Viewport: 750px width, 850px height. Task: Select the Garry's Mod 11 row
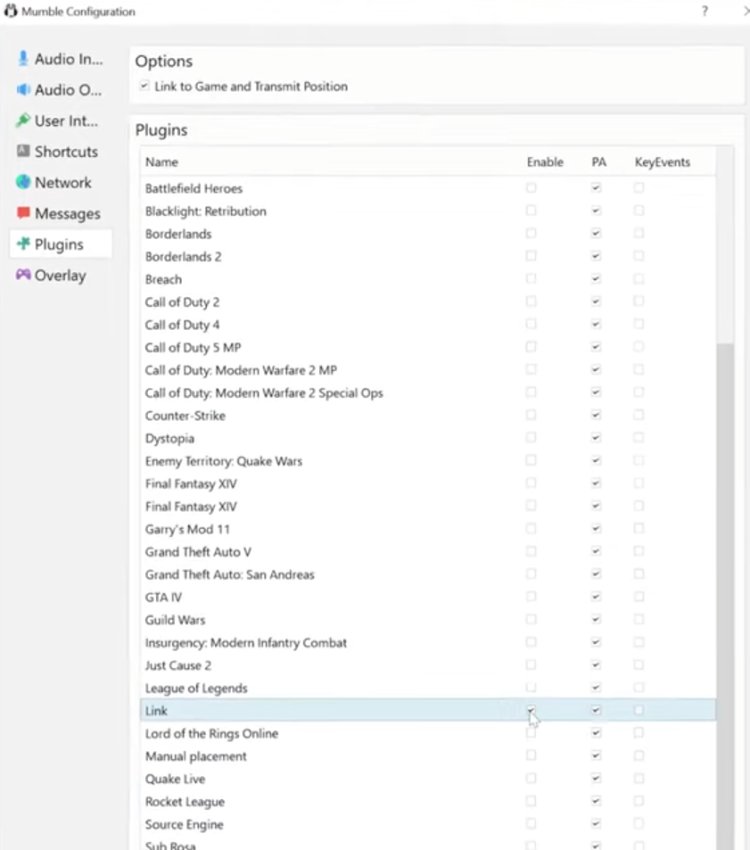pos(428,529)
